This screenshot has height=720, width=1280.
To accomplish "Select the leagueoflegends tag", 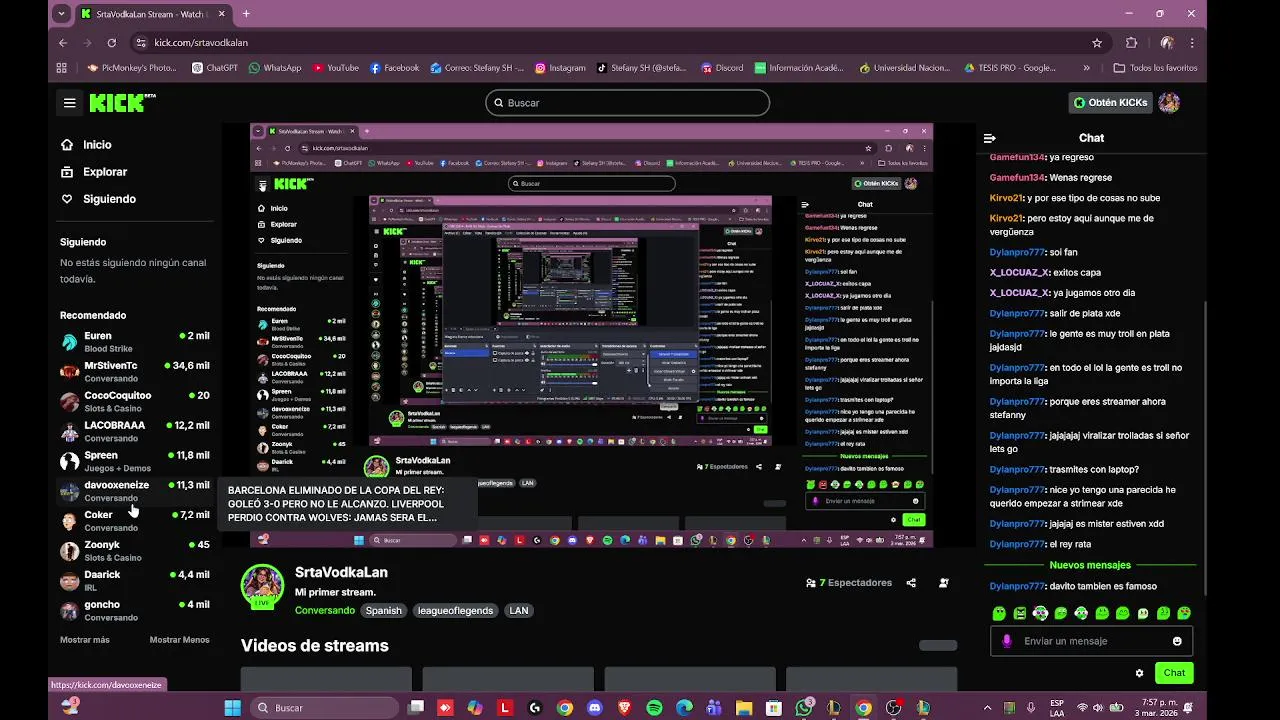I will (455, 610).
